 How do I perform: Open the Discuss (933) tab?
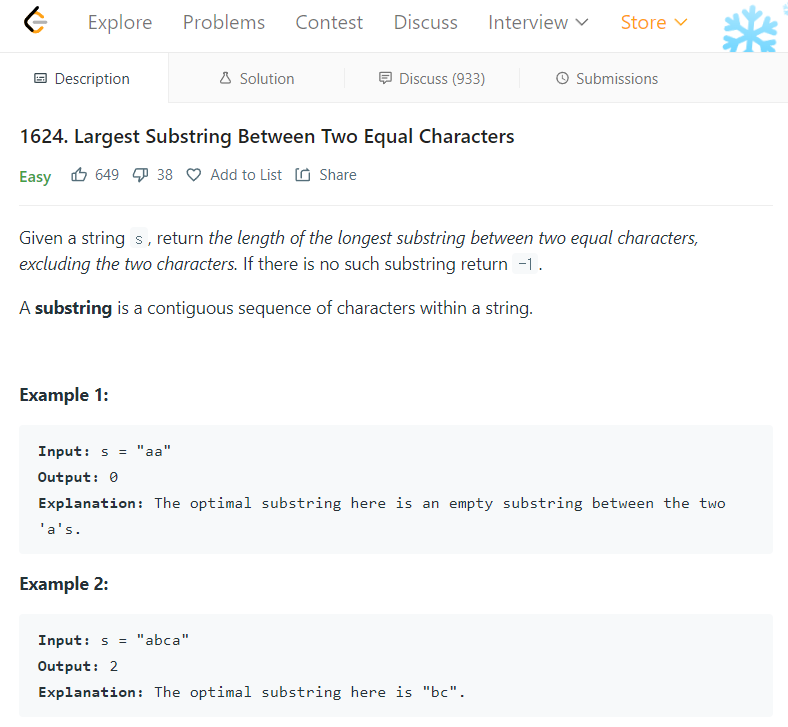coord(432,78)
